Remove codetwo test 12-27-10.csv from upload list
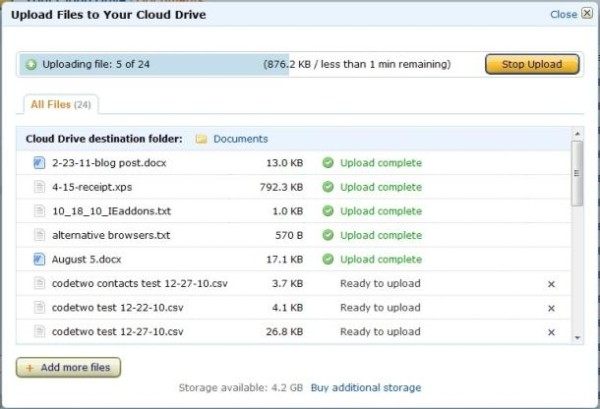 point(551,332)
